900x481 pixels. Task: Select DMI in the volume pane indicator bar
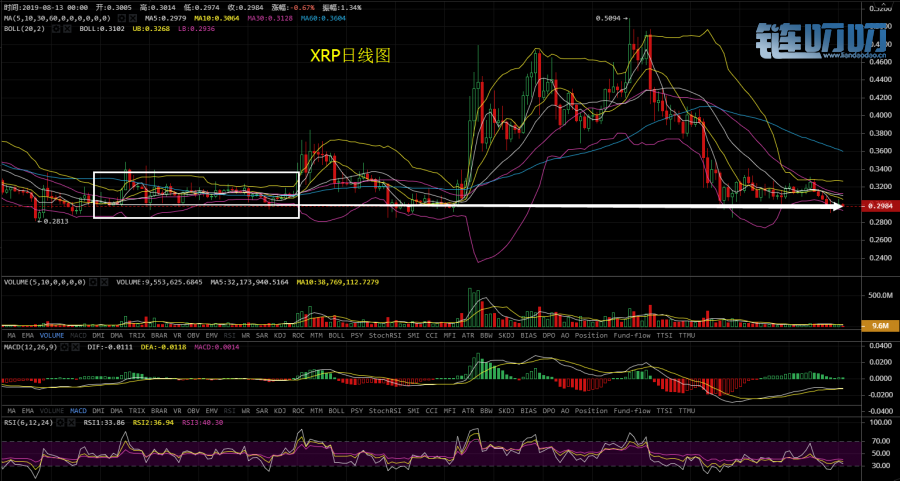98,335
